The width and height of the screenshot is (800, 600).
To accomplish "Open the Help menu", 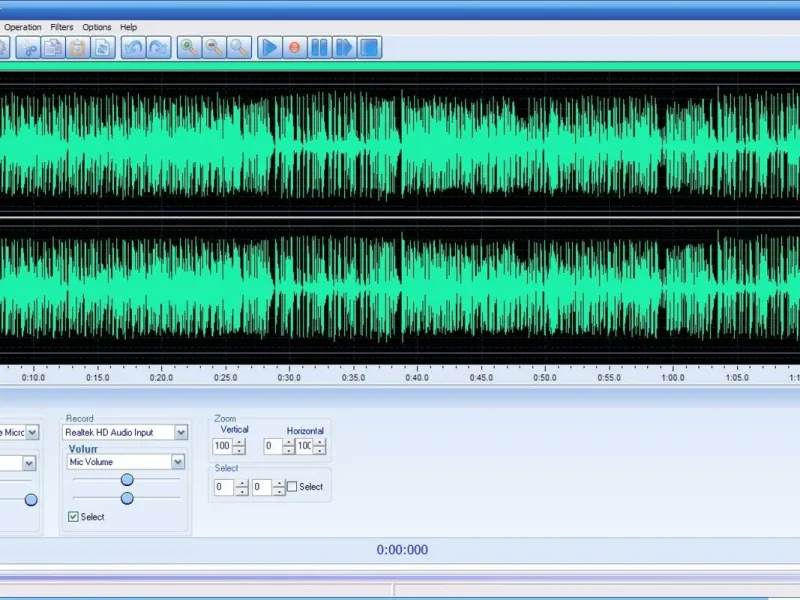I will [x=128, y=27].
